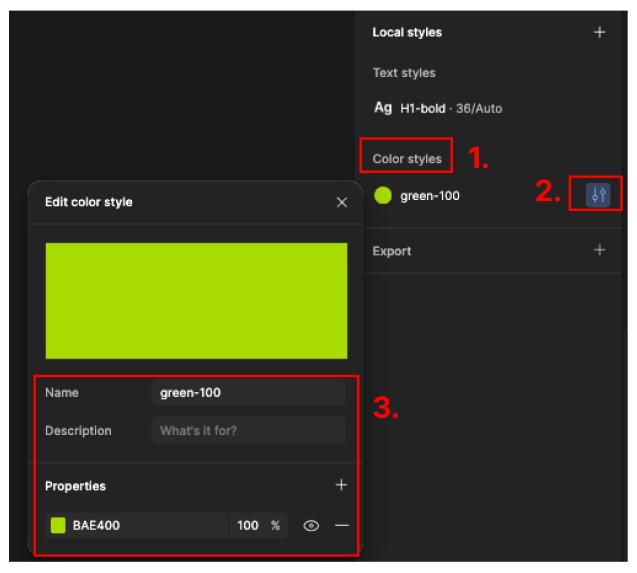Click the Edit color style dialog title

[x=89, y=202]
